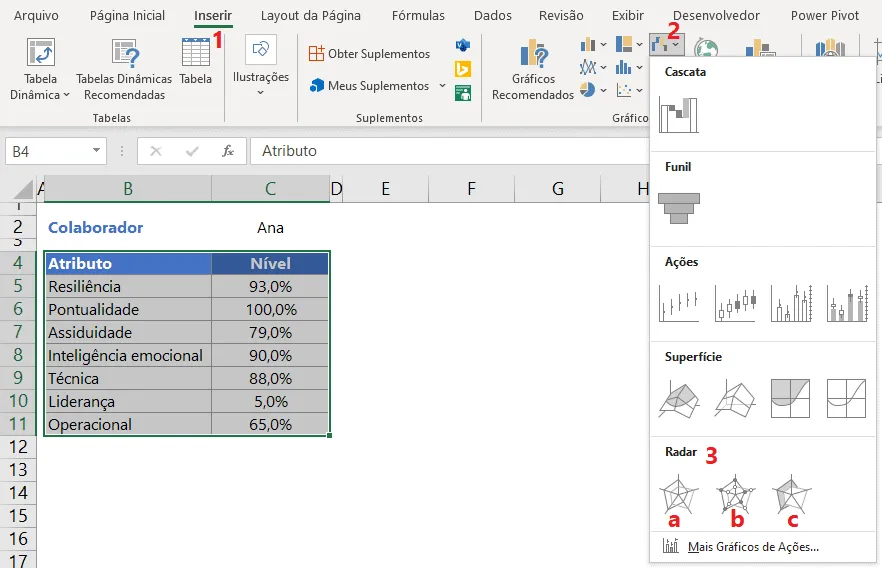Select the 3D surface chart
The width and height of the screenshot is (882, 568).
(679, 399)
